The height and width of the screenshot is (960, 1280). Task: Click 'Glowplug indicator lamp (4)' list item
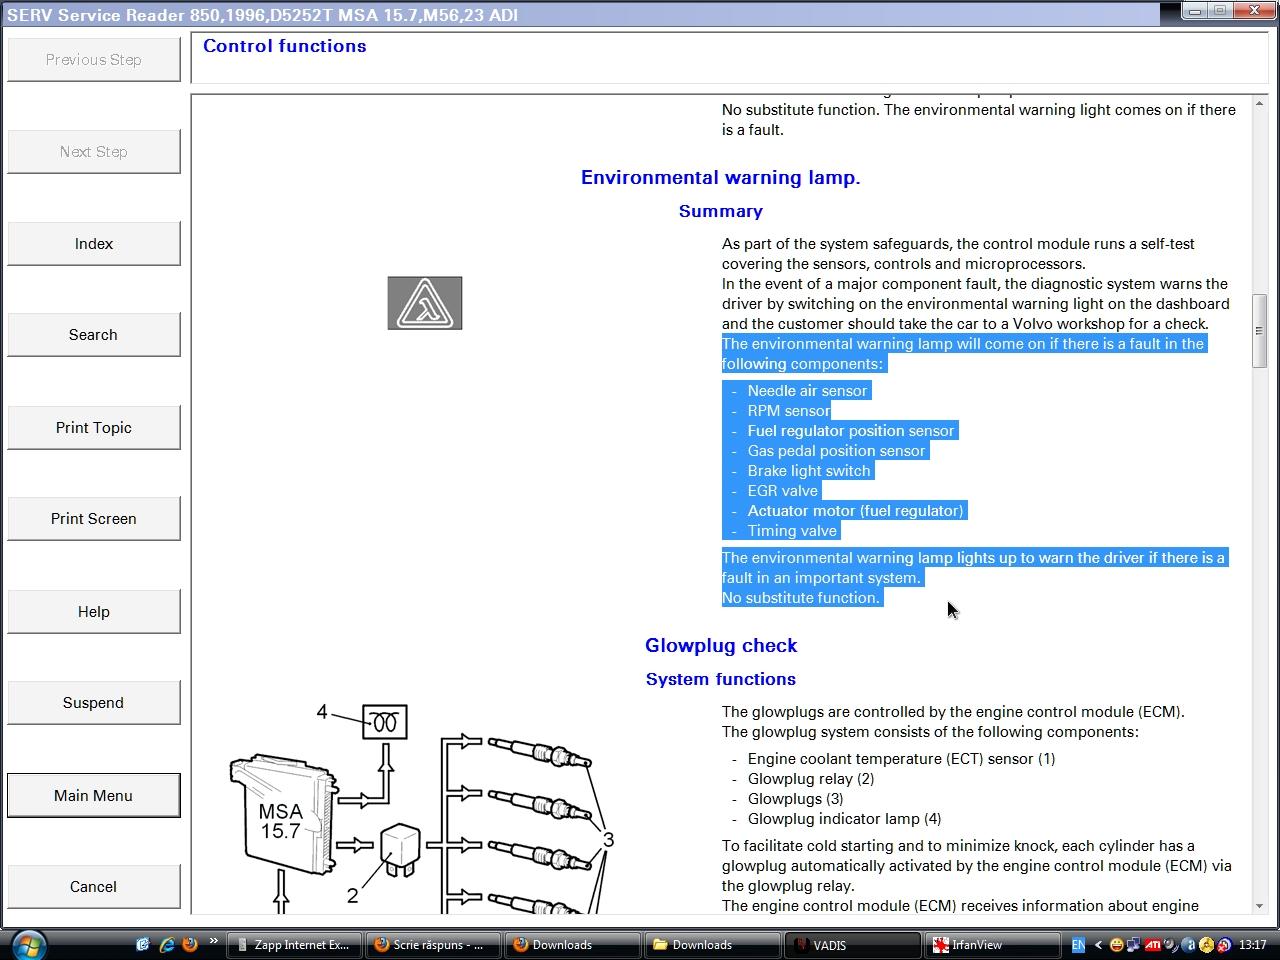click(844, 819)
